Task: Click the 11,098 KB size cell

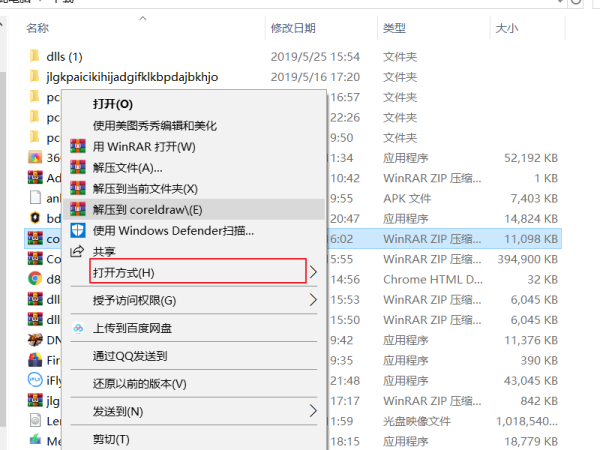Action: [531, 239]
